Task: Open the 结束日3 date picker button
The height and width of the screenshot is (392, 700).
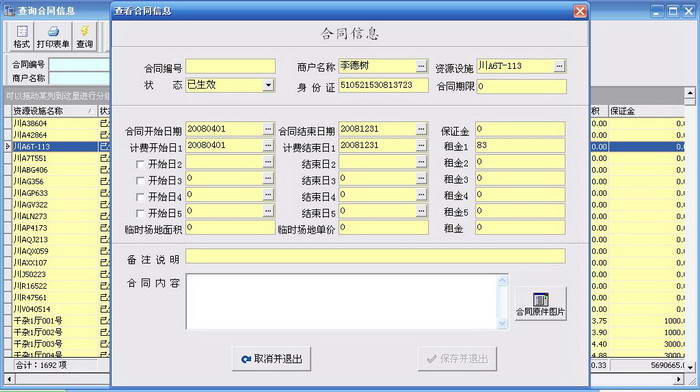Action: [421, 179]
